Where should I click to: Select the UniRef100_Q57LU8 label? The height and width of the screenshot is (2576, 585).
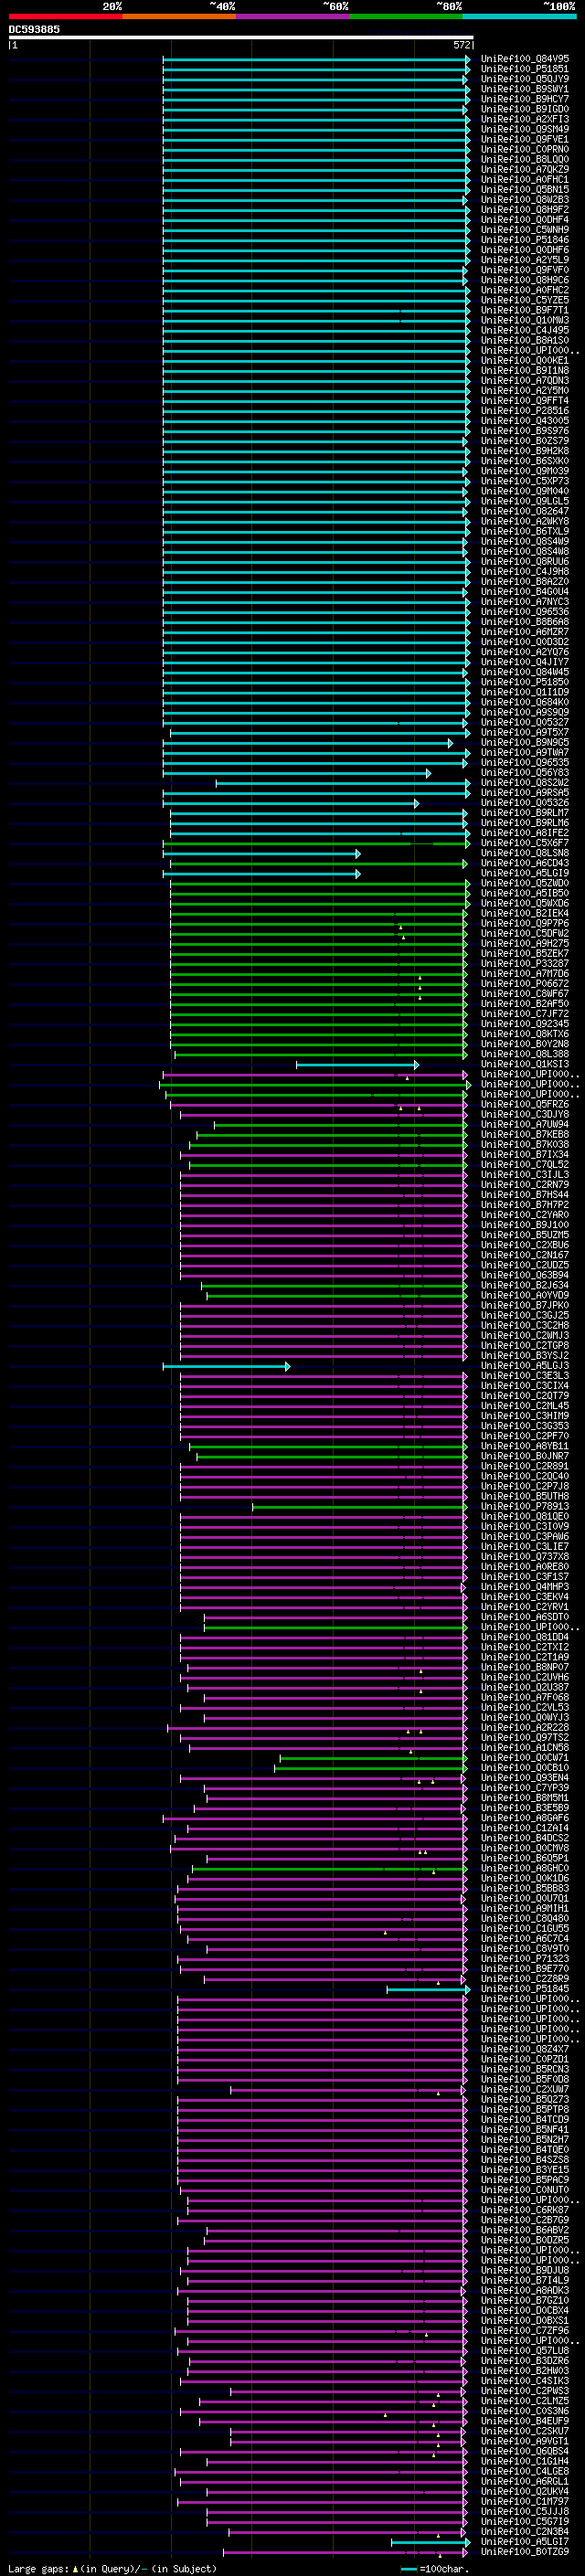[x=525, y=2350]
